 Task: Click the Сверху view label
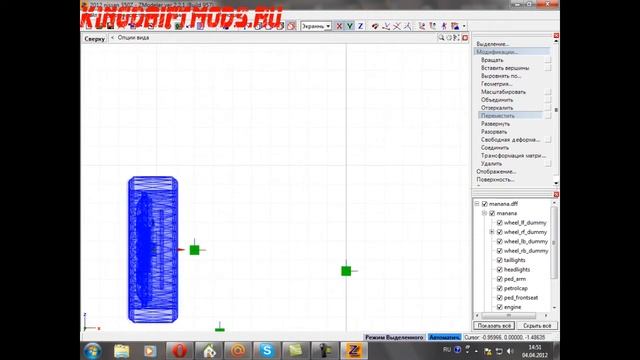click(95, 39)
